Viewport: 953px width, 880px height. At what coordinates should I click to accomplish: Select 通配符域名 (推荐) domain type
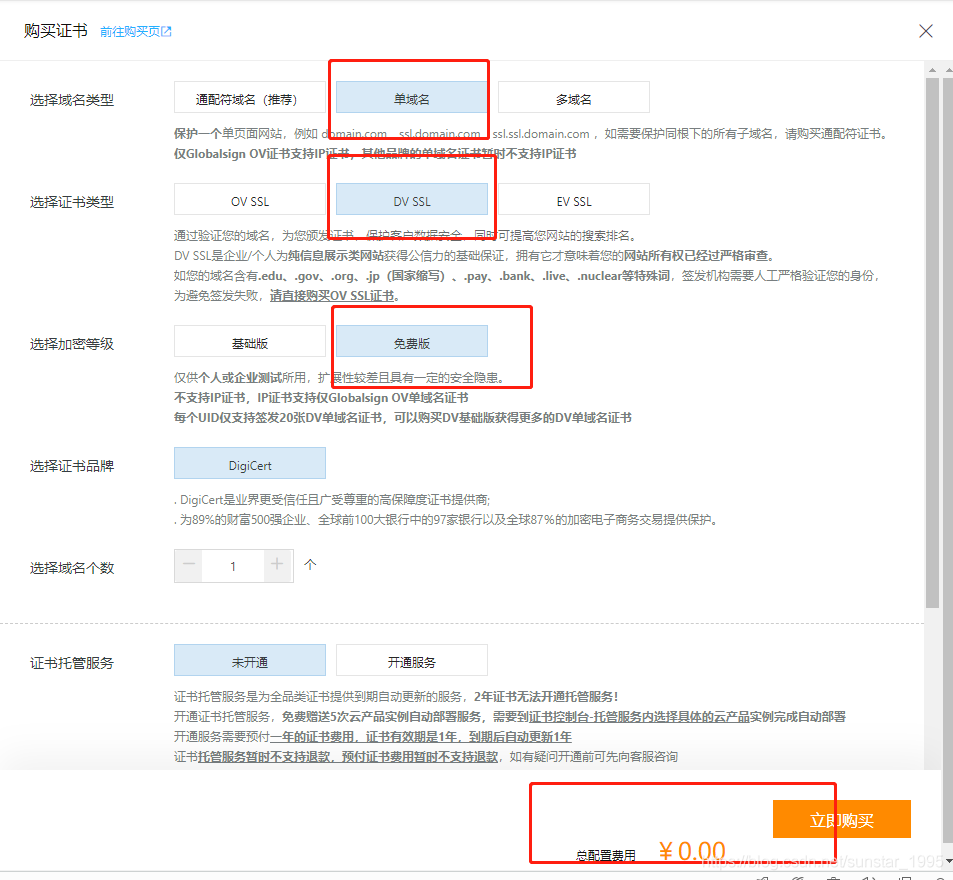point(249,98)
